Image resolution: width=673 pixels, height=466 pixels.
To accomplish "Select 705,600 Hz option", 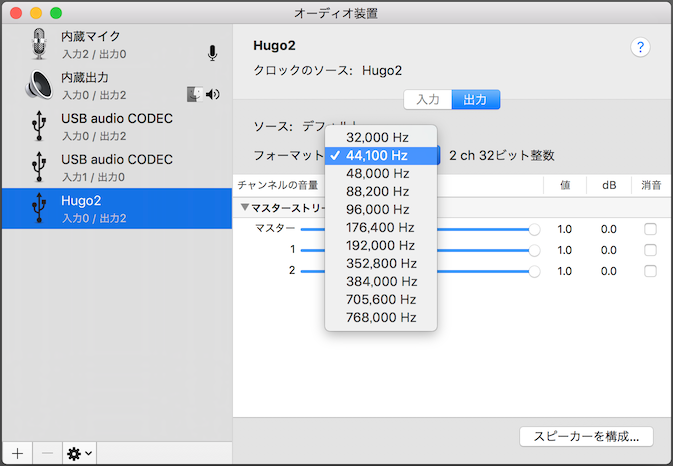I will tap(381, 300).
